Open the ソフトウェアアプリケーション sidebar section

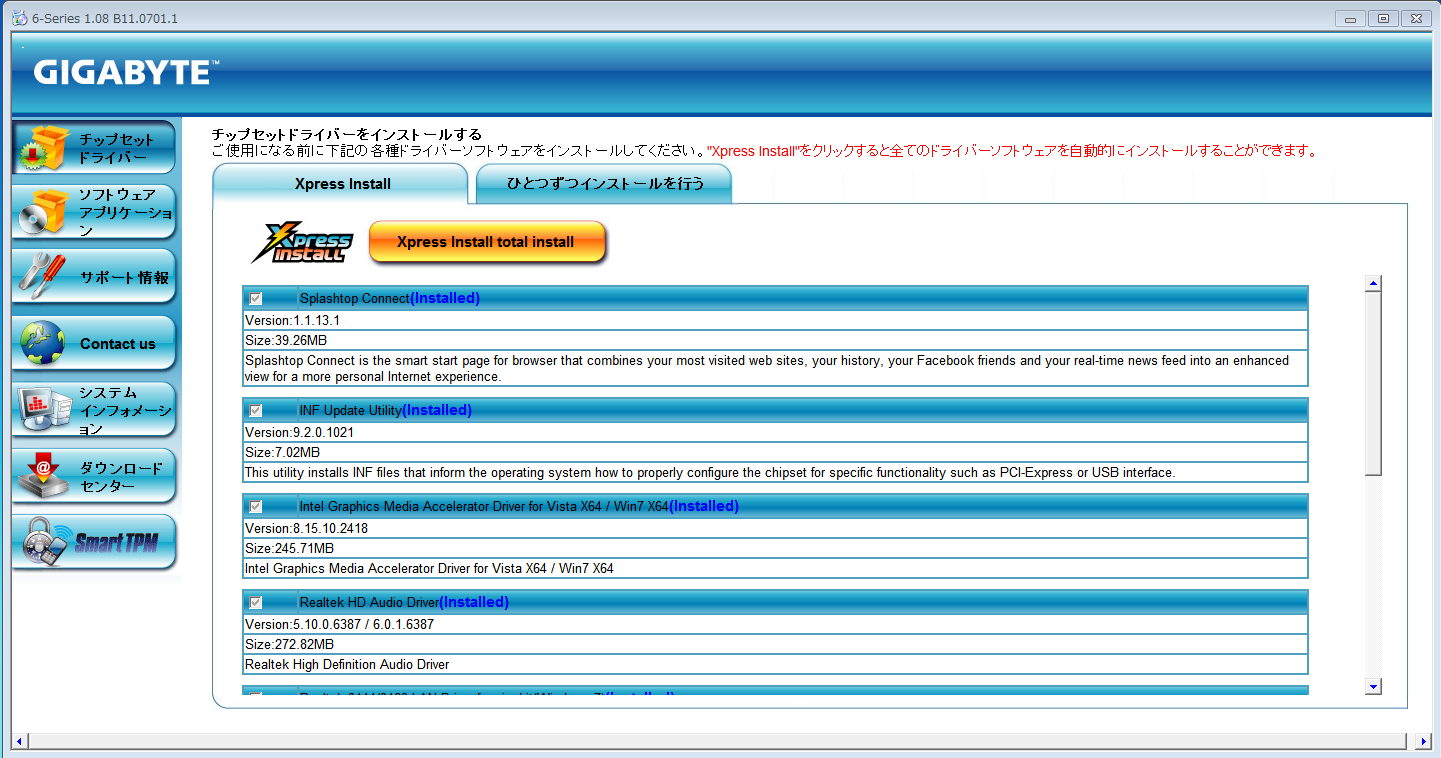[x=94, y=212]
